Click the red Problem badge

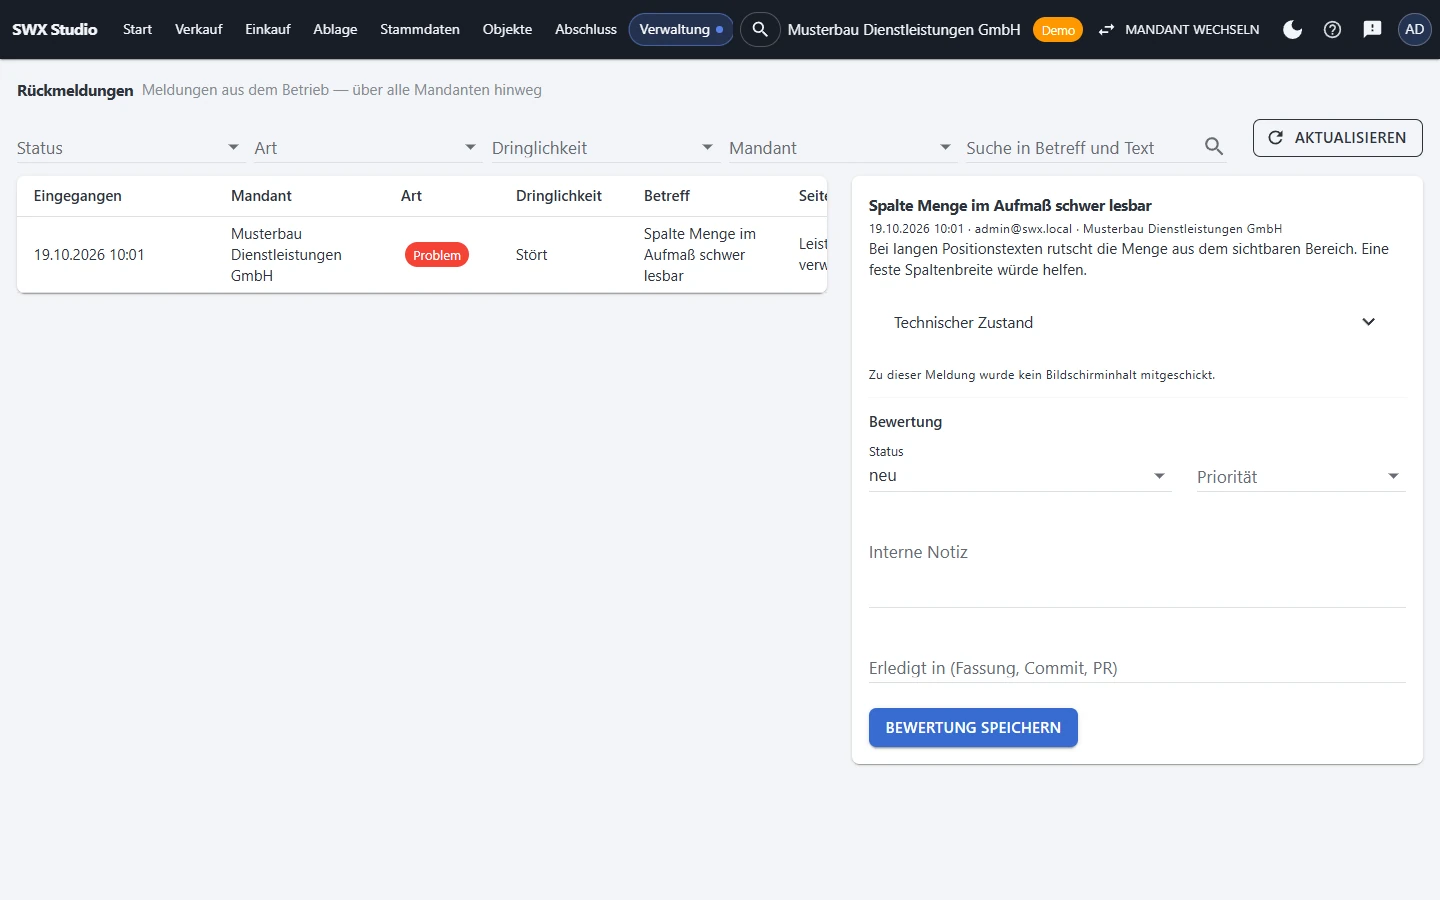[x=437, y=255]
